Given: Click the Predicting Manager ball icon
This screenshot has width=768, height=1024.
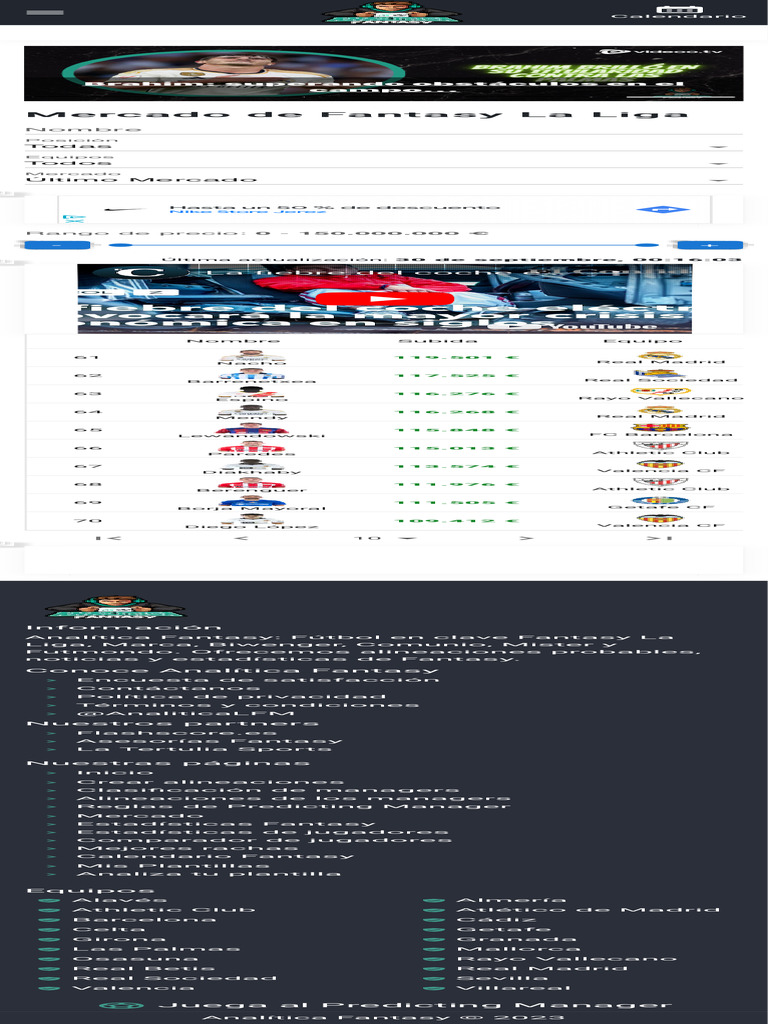Looking at the screenshot, I should pyautogui.click(x=121, y=1006).
